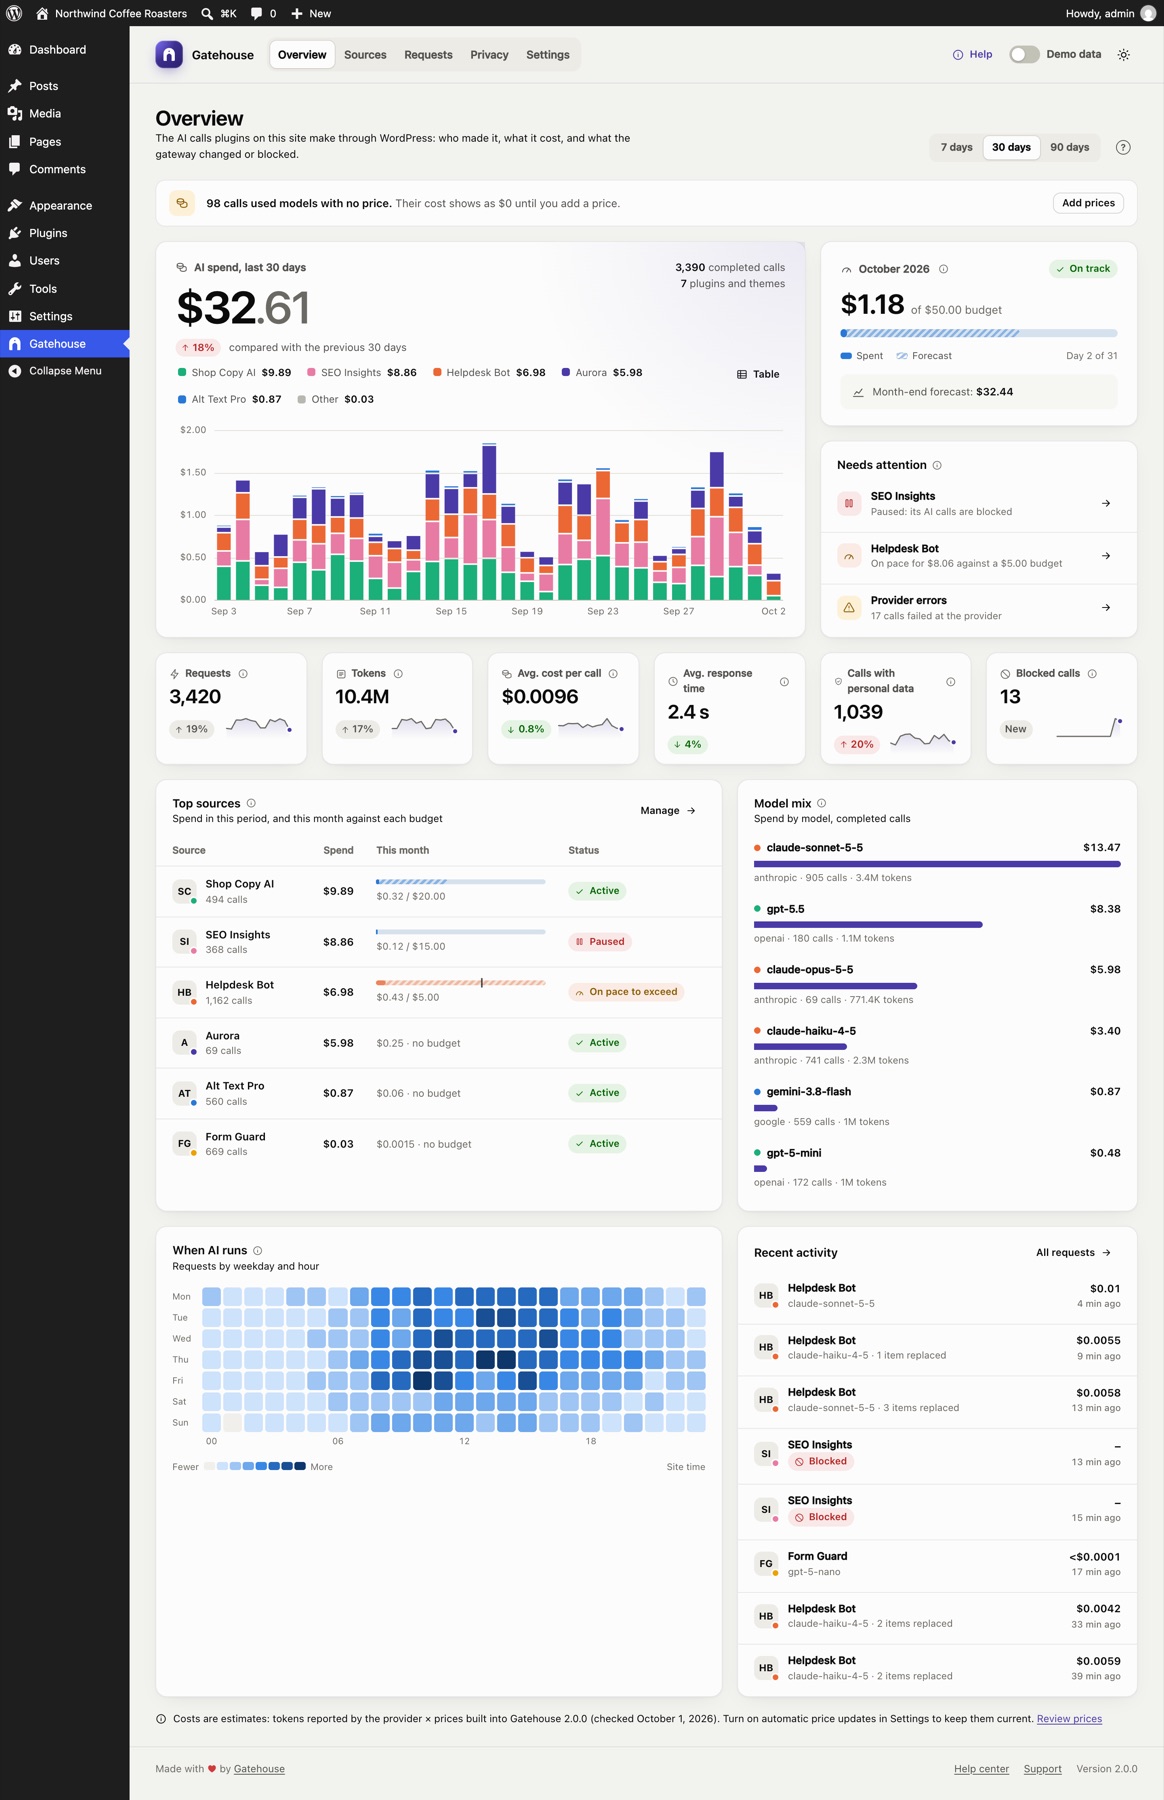The image size is (1164, 1800).
Task: Switch chart to Table view
Action: (x=758, y=374)
